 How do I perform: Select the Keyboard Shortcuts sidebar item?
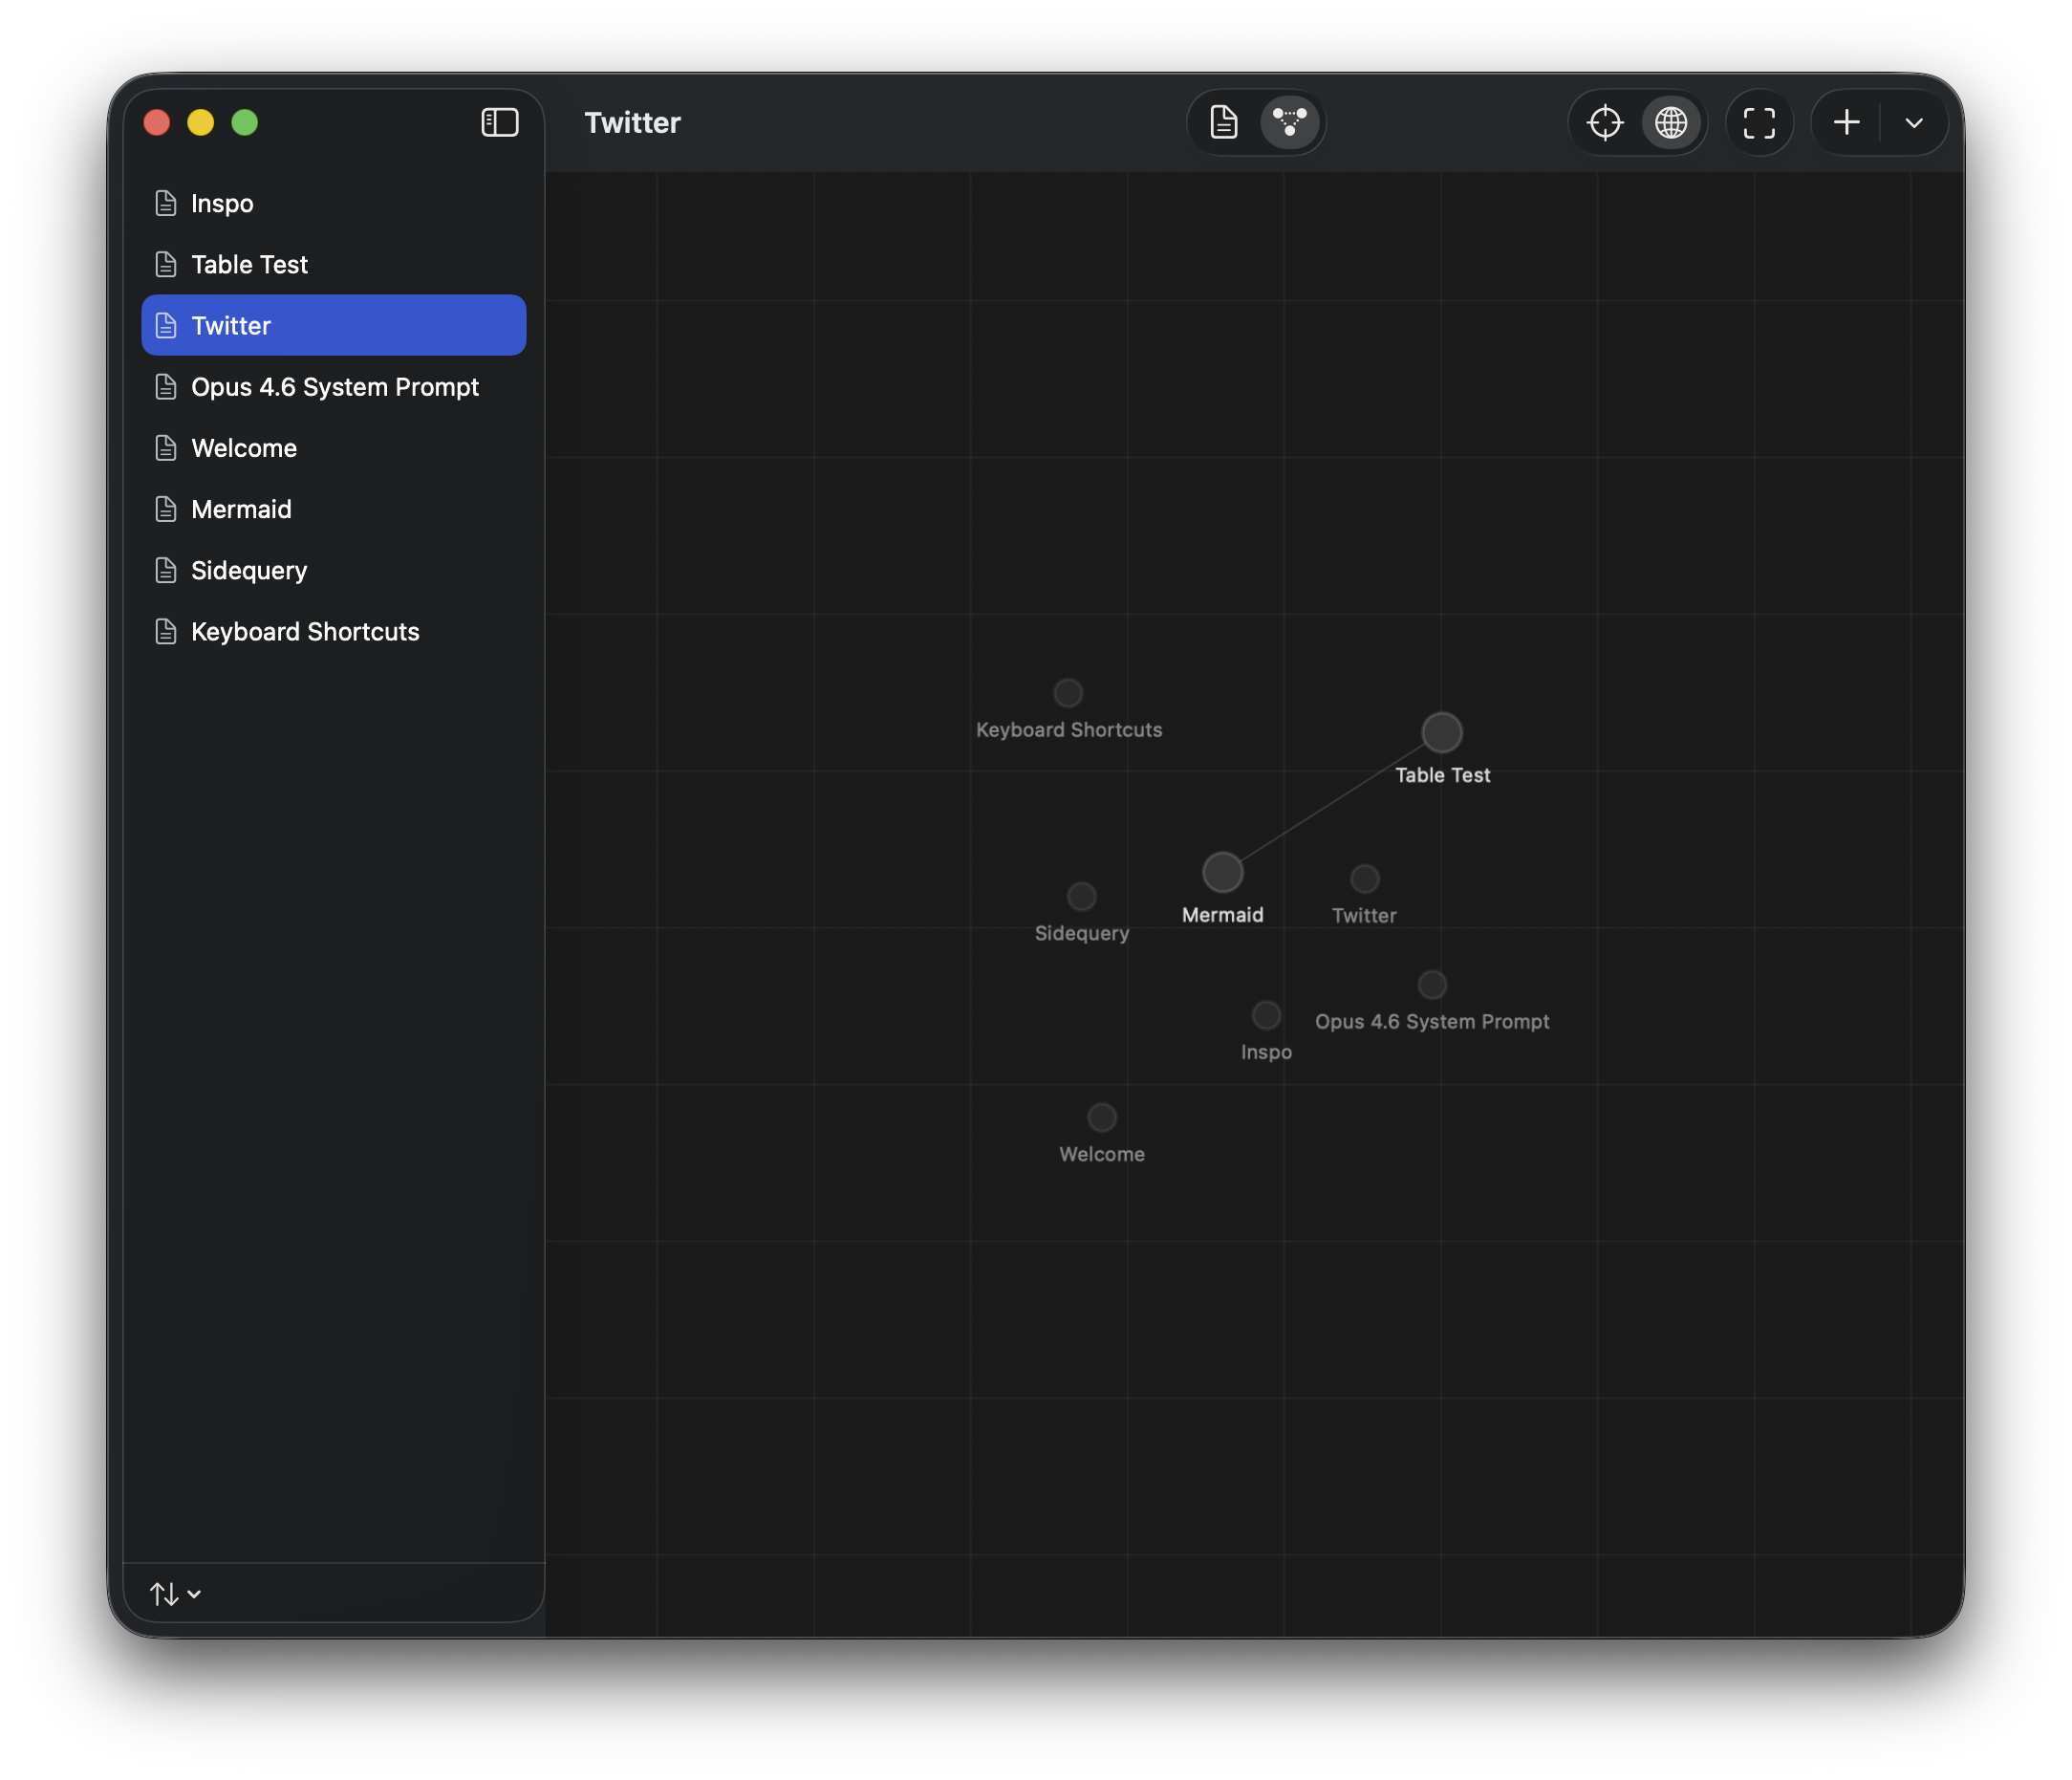point(304,631)
